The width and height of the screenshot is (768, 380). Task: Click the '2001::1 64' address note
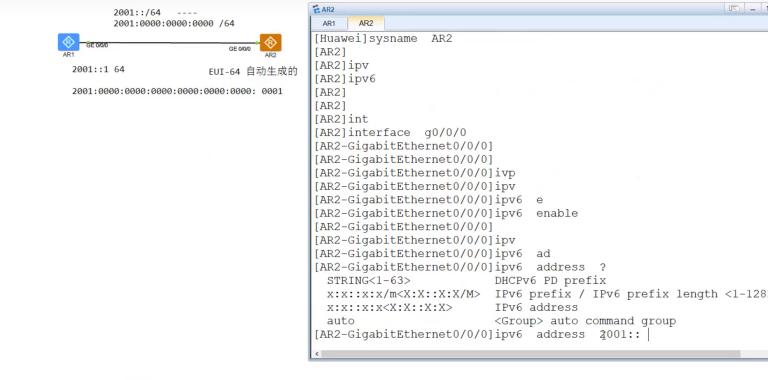click(98, 70)
